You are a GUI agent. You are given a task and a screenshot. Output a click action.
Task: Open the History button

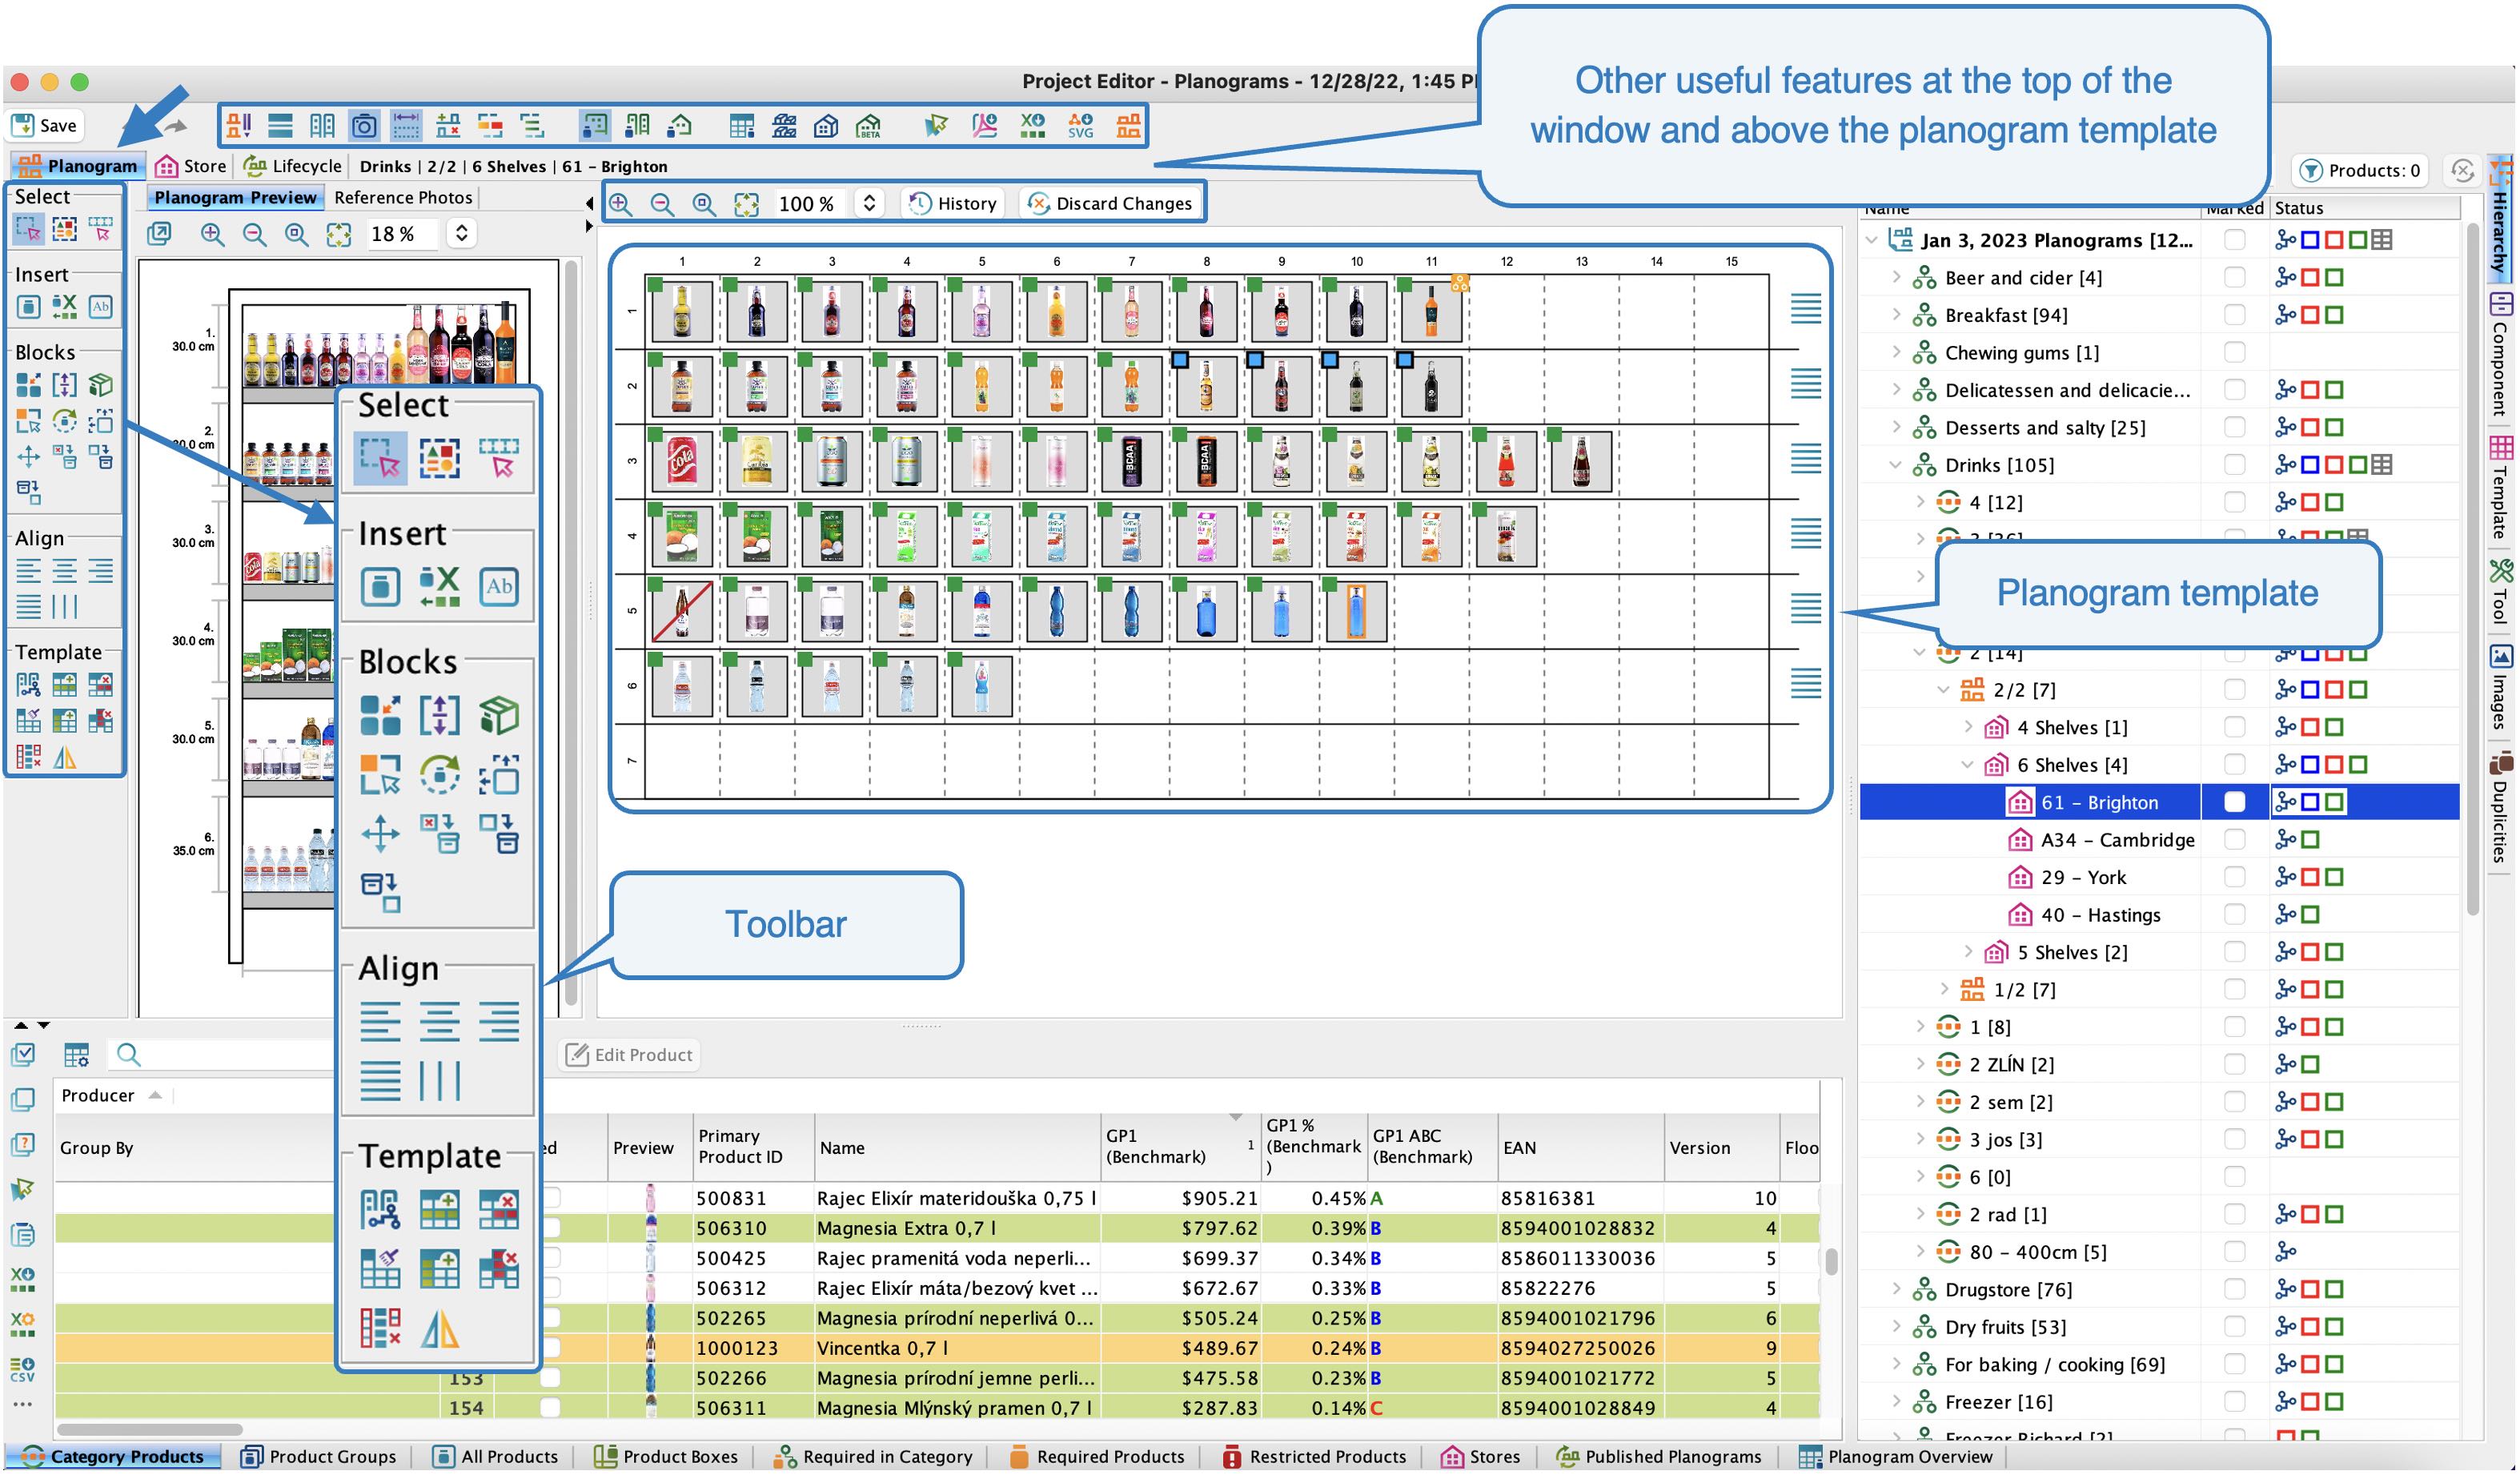tap(952, 204)
